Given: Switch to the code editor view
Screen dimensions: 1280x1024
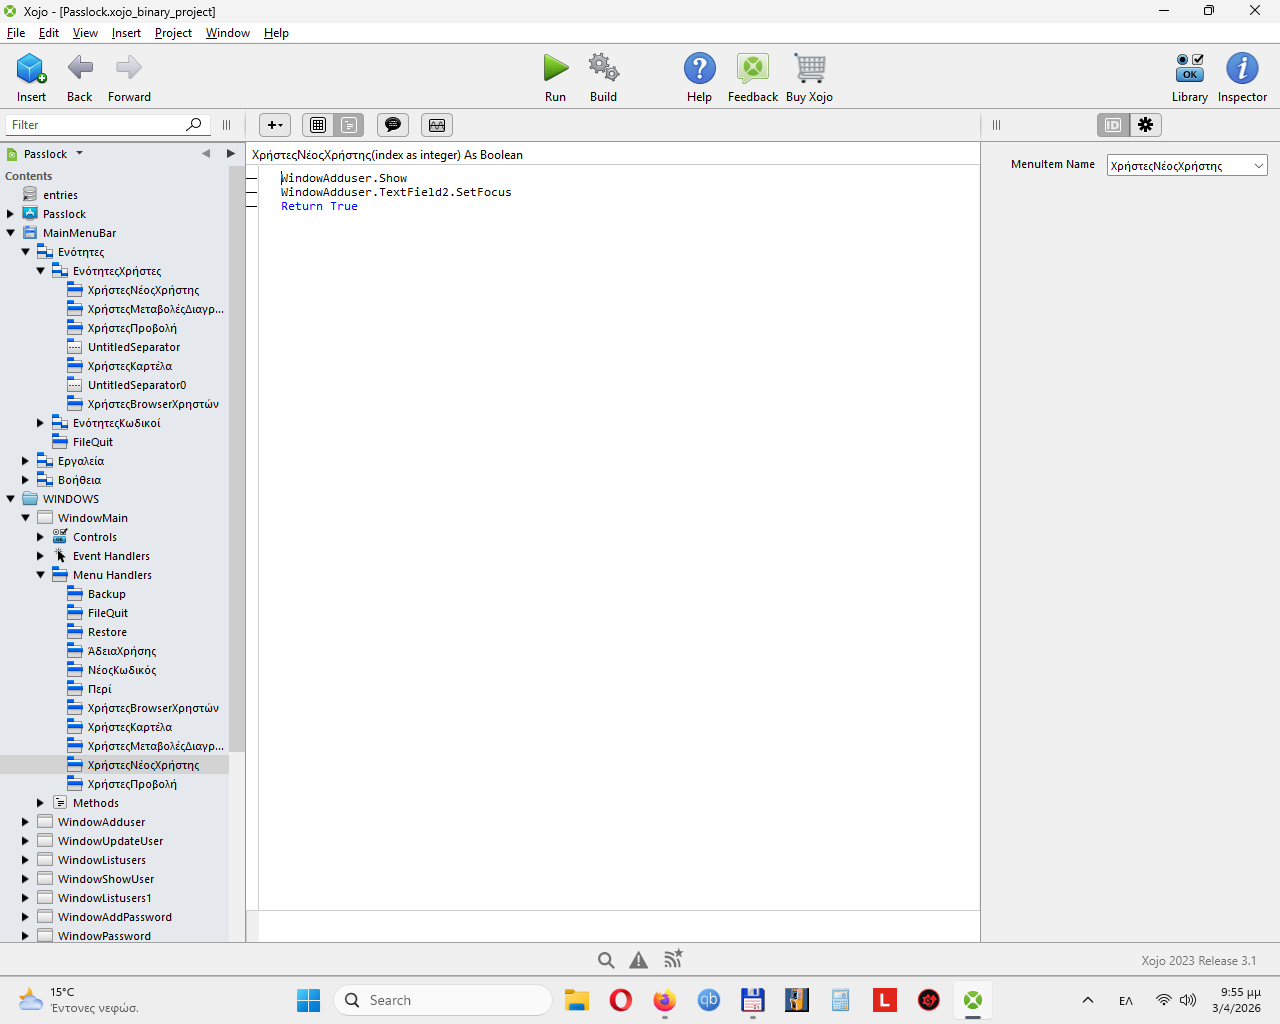Looking at the screenshot, I should (x=349, y=125).
